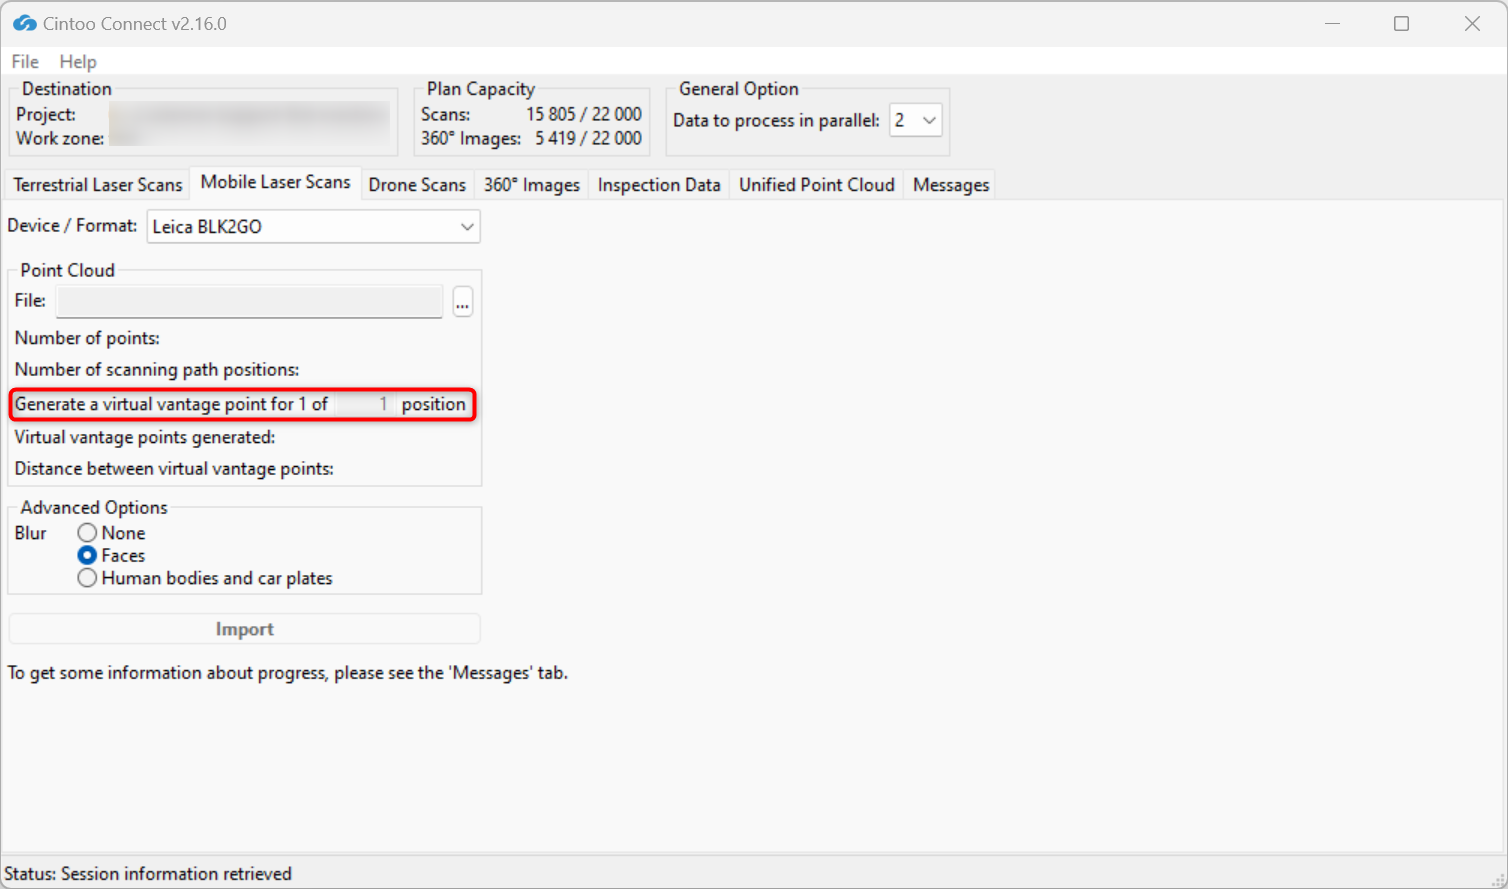Open the Device / Format dropdown showing Leica BLK2GO
Viewport: 1508px width, 889px height.
coord(314,227)
